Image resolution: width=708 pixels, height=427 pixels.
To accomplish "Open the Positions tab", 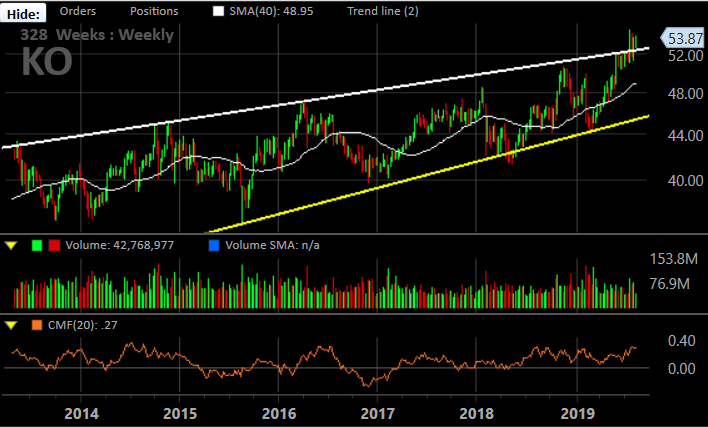I will [154, 11].
